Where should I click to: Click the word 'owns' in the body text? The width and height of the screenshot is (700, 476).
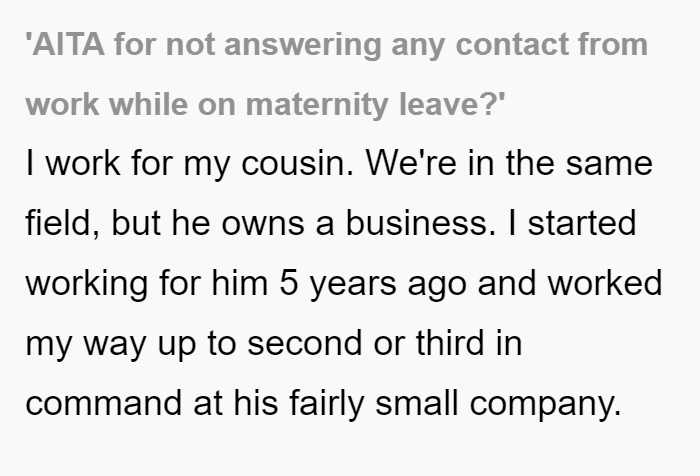tap(263, 223)
